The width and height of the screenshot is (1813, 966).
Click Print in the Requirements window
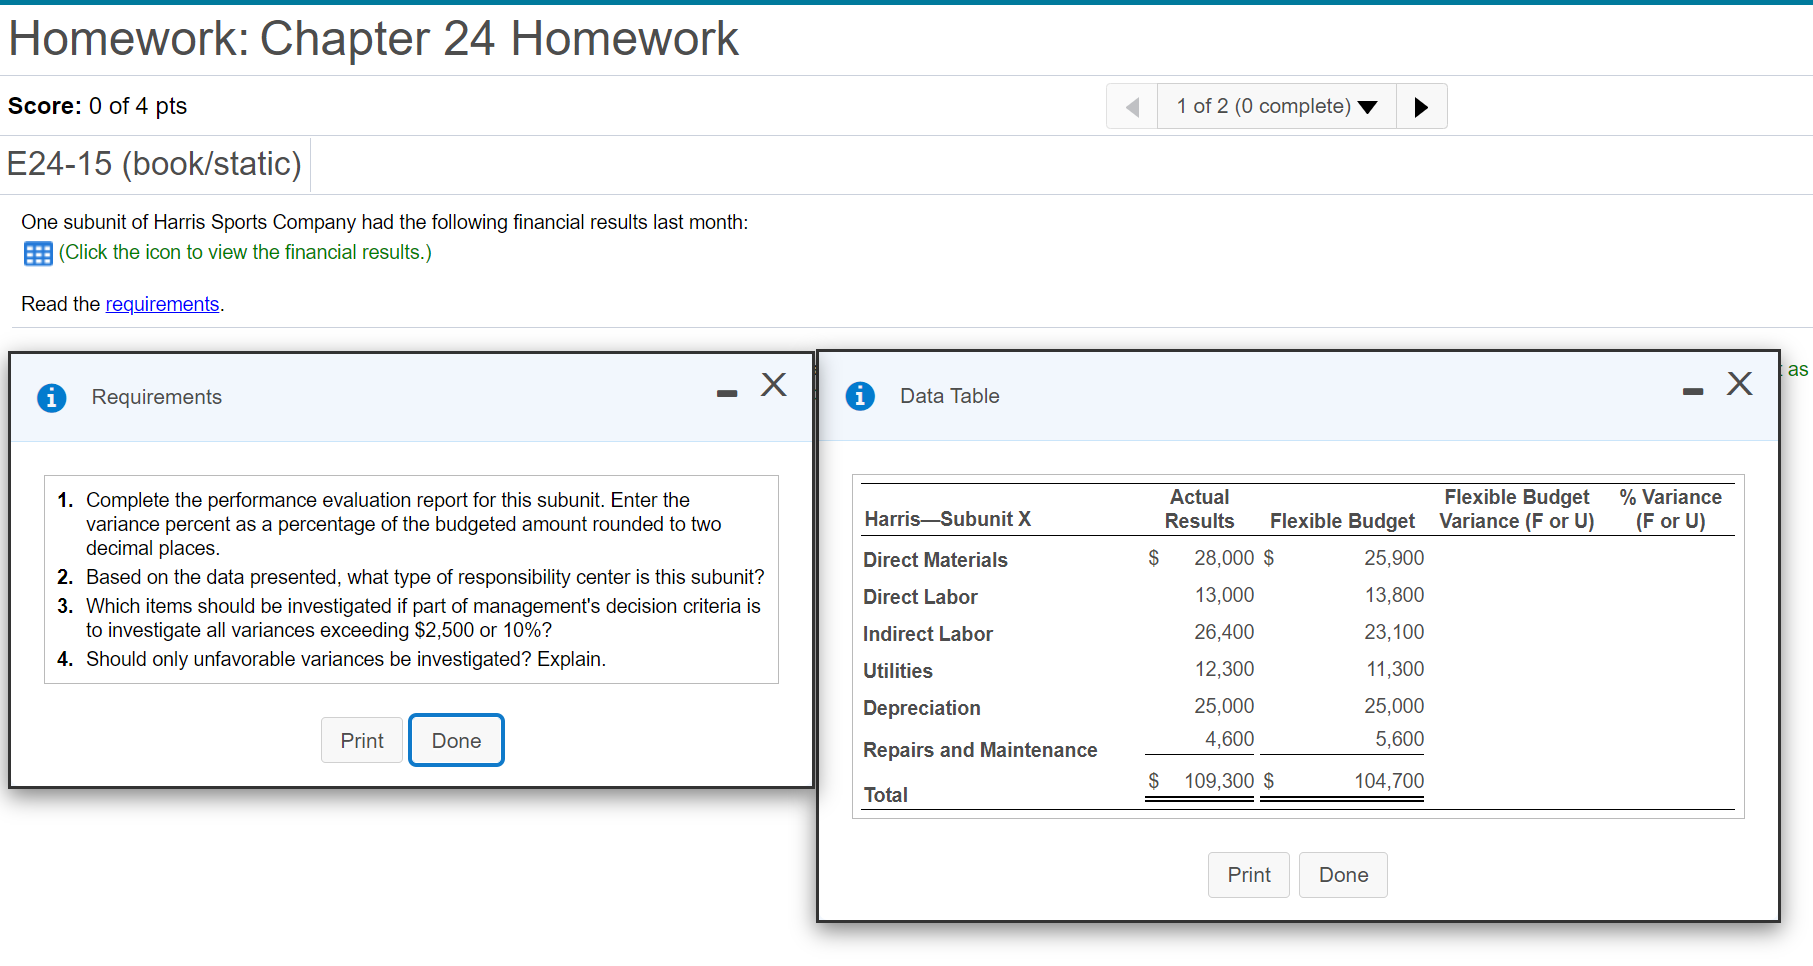361,740
